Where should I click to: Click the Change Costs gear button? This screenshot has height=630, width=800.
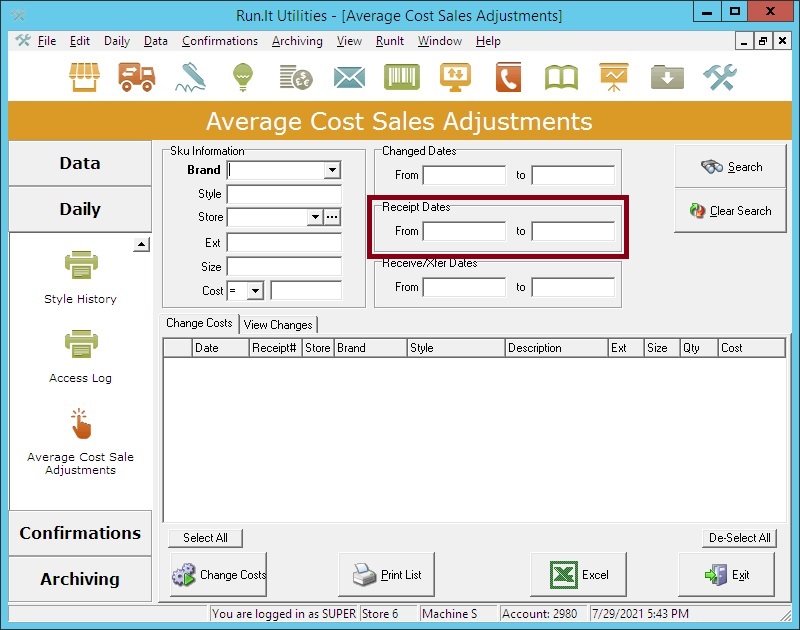(218, 574)
